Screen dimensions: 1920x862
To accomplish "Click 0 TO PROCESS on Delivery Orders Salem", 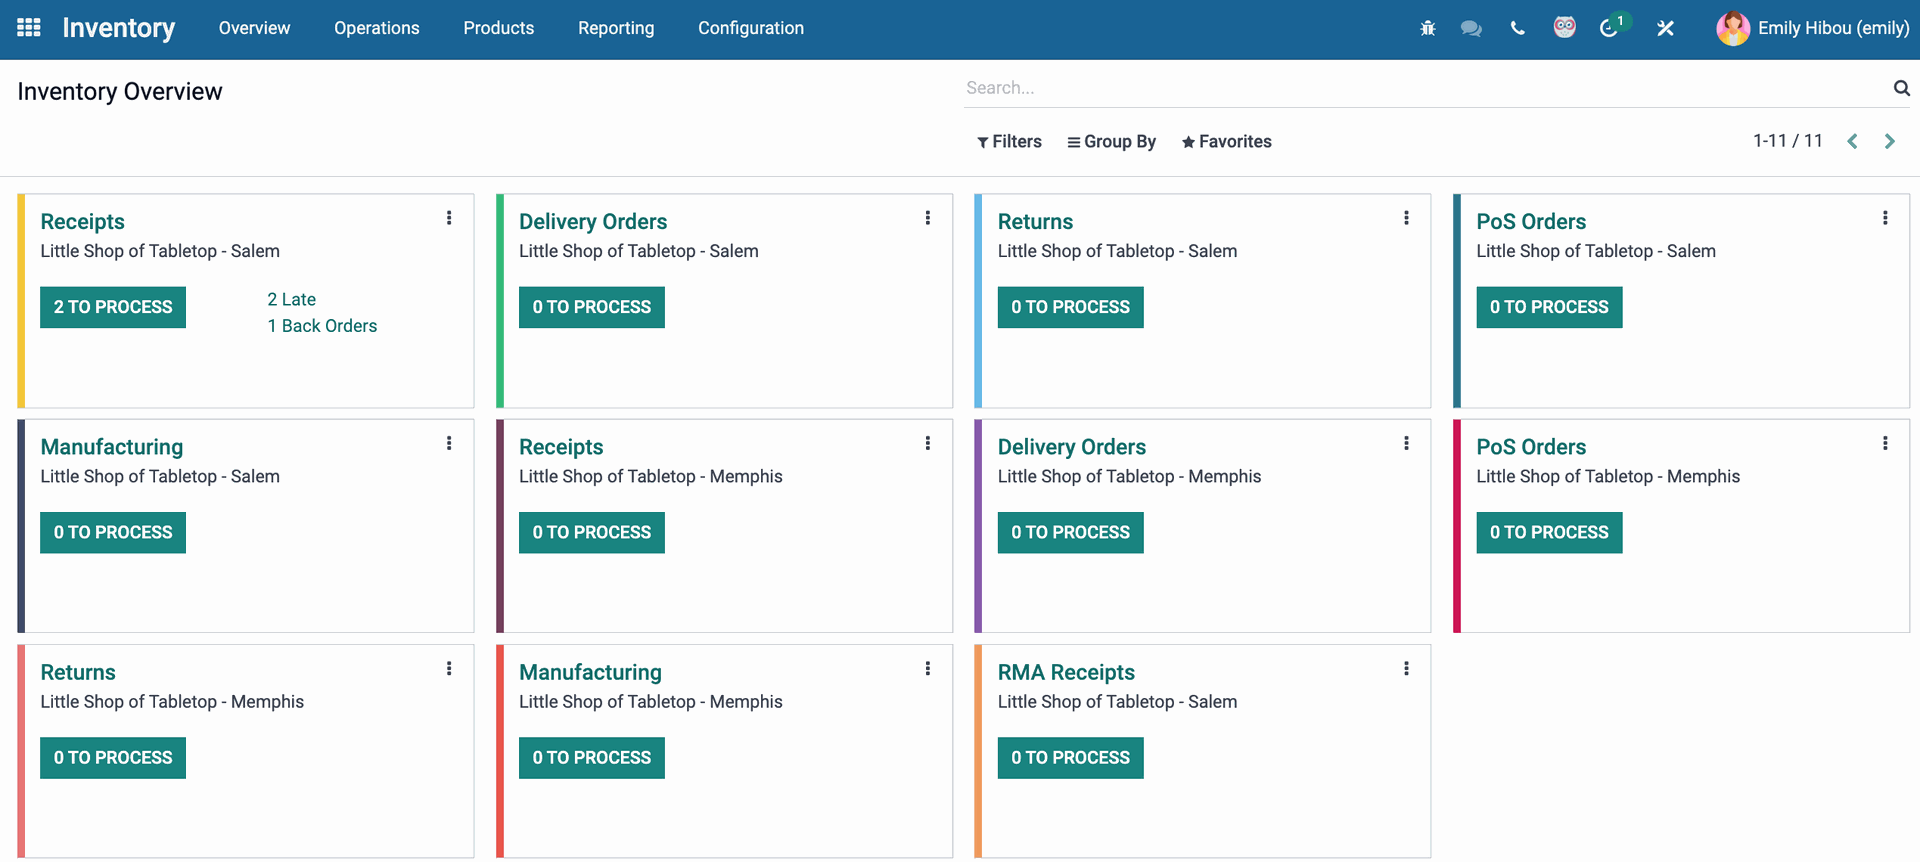I will coord(592,307).
